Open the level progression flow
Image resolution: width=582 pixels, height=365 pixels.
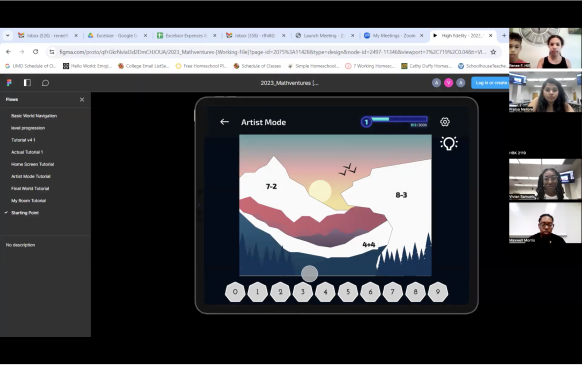tap(28, 128)
